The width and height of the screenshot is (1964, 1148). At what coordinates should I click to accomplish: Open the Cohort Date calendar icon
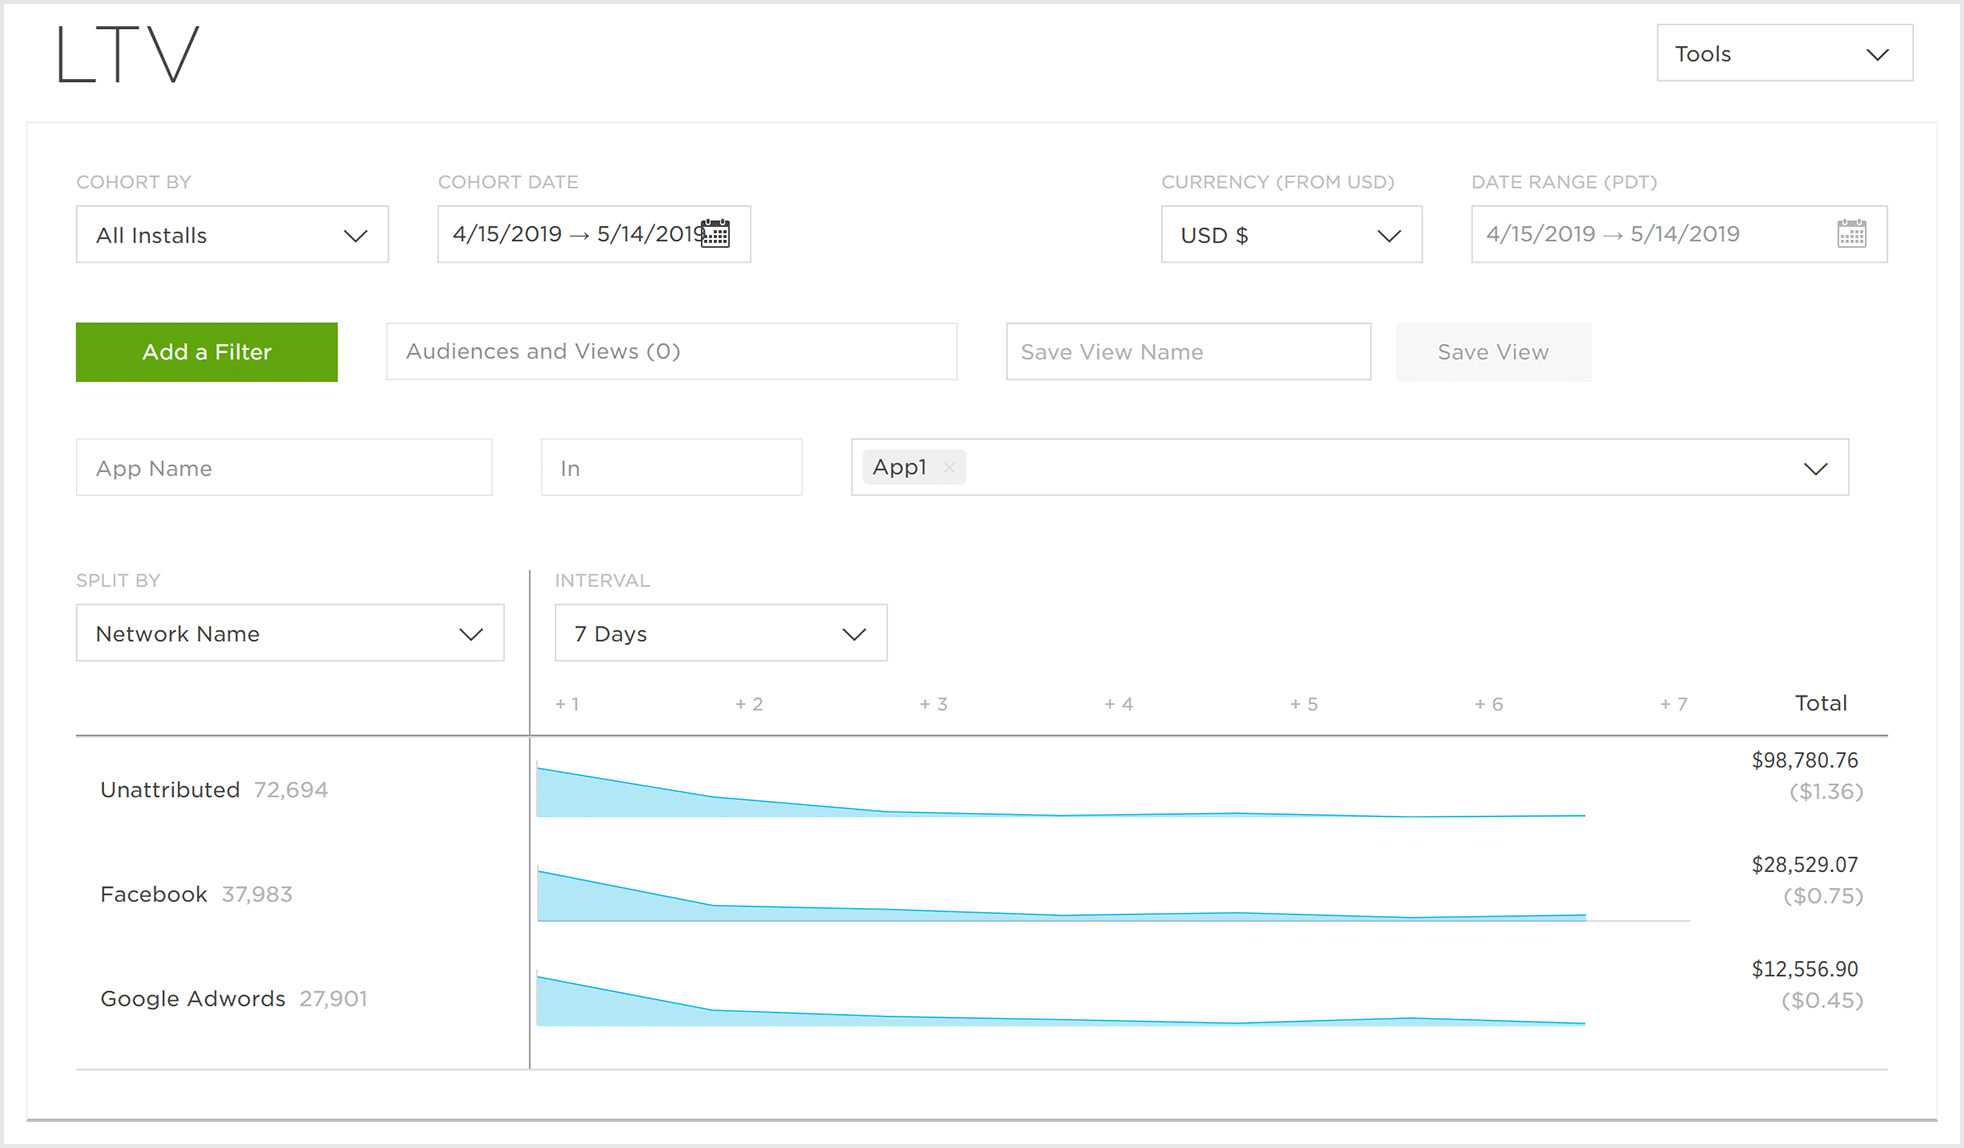coord(715,234)
